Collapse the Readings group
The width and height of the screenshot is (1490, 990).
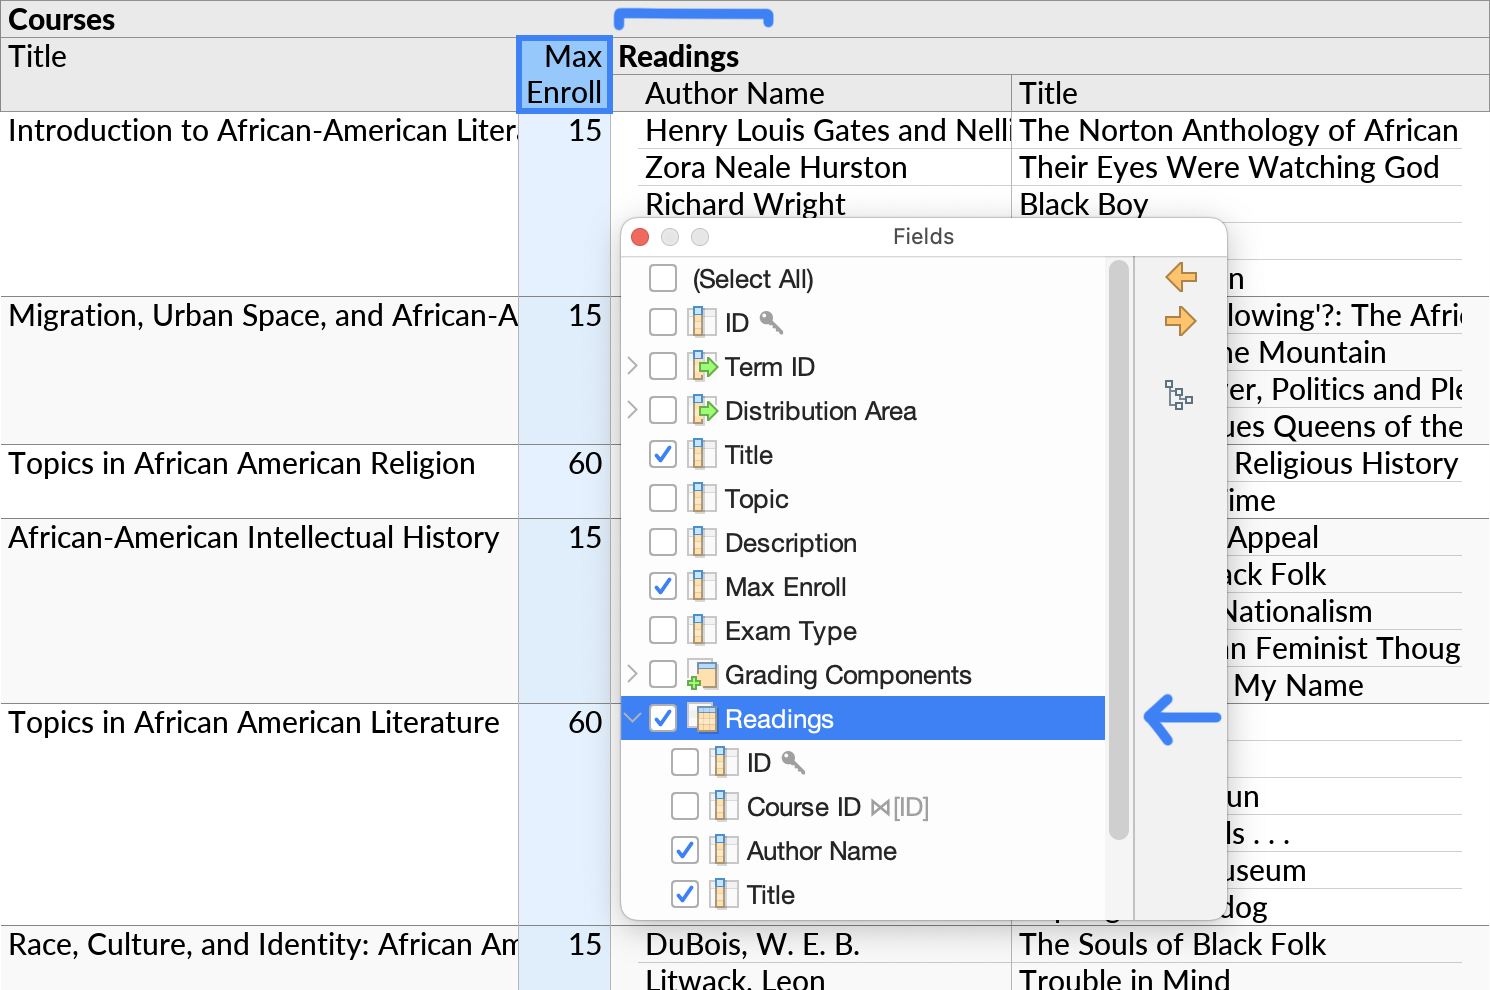(633, 718)
